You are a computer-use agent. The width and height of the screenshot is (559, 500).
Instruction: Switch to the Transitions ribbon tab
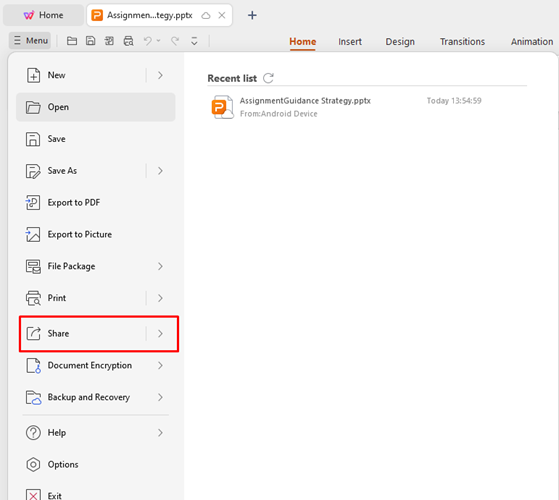[462, 42]
